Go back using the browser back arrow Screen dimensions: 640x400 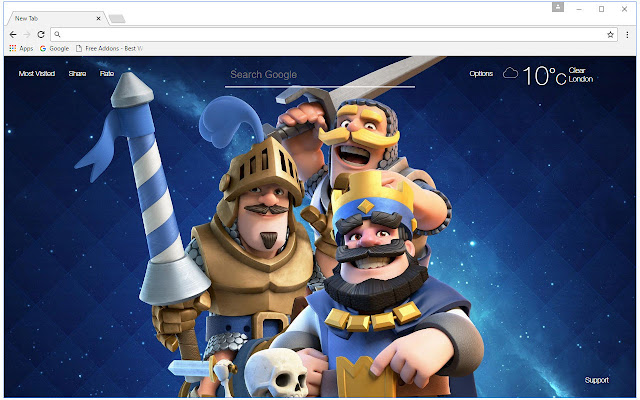point(13,35)
